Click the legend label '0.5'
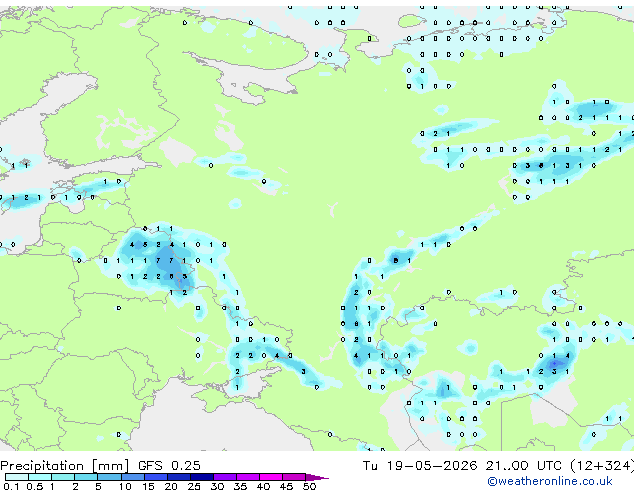634x490 pixels. pos(35,486)
